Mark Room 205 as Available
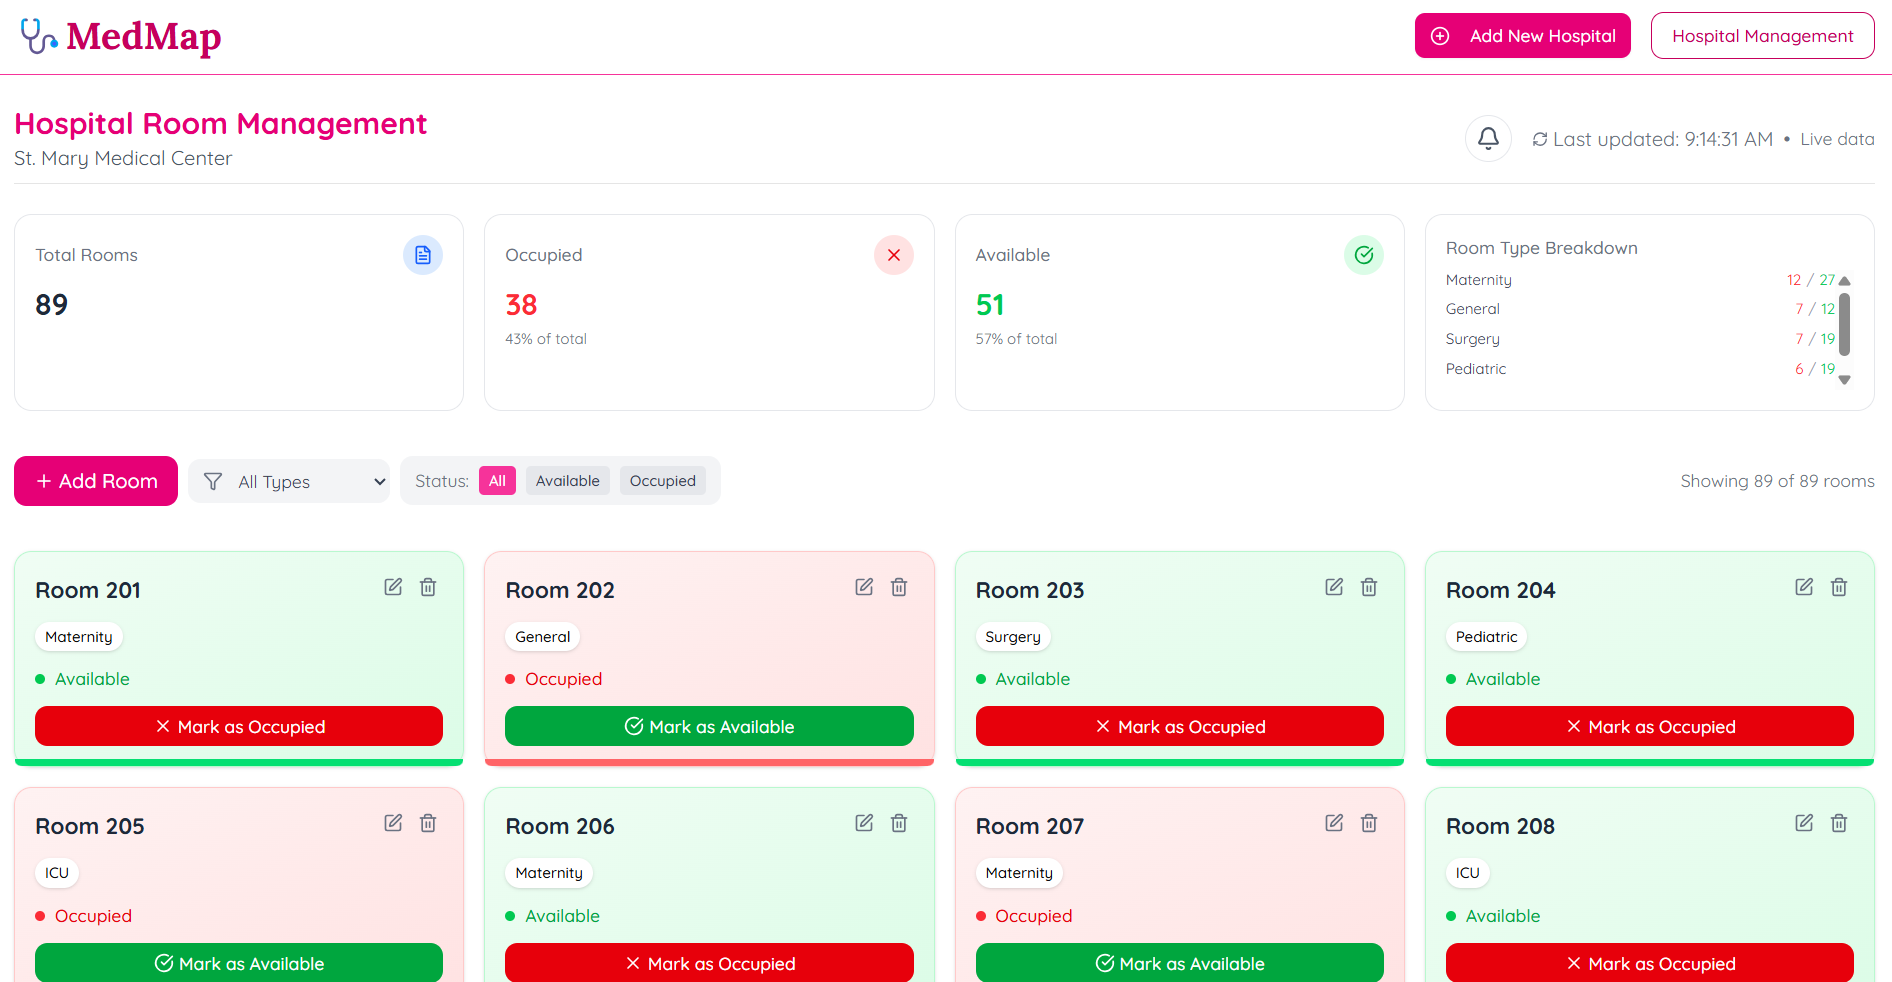 coord(239,962)
